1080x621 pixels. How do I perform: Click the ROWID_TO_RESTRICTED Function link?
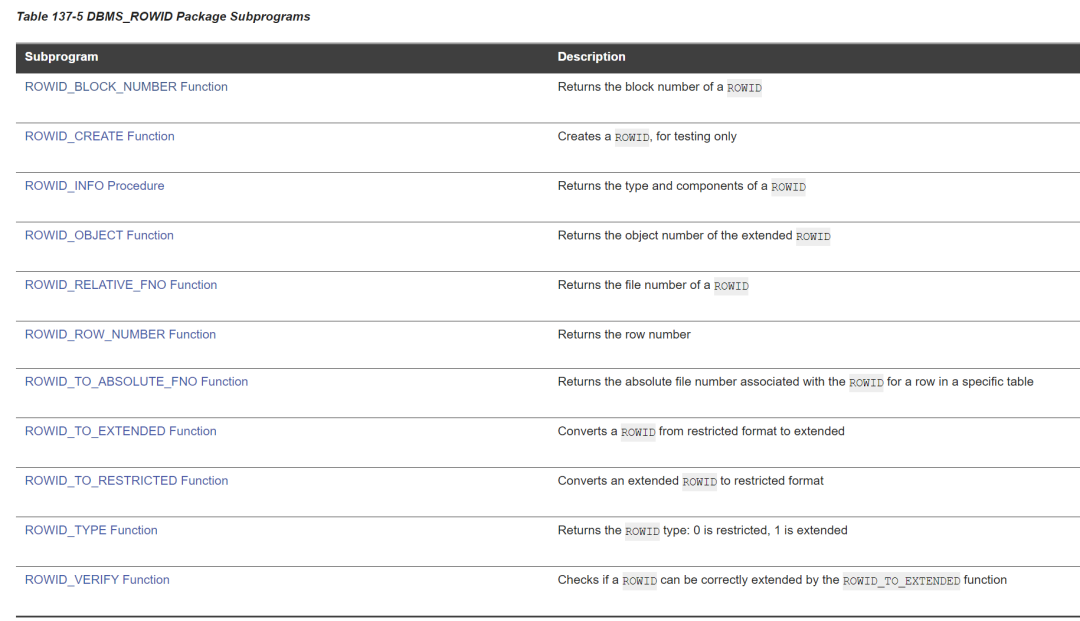pos(126,481)
